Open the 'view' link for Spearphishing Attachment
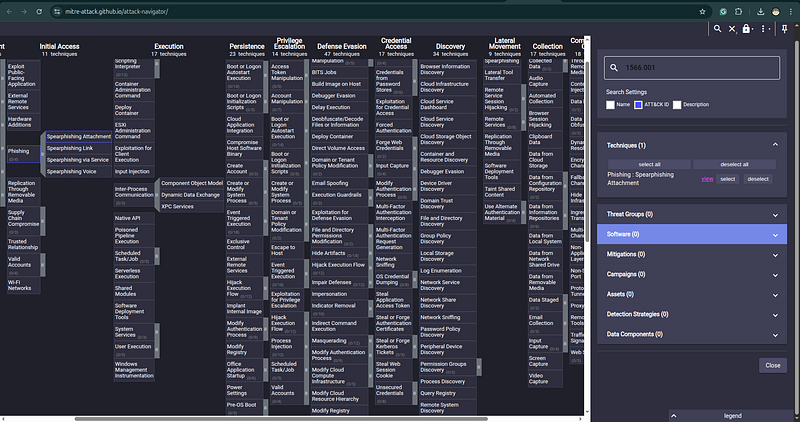This screenshot has width=800, height=422. 707,179
